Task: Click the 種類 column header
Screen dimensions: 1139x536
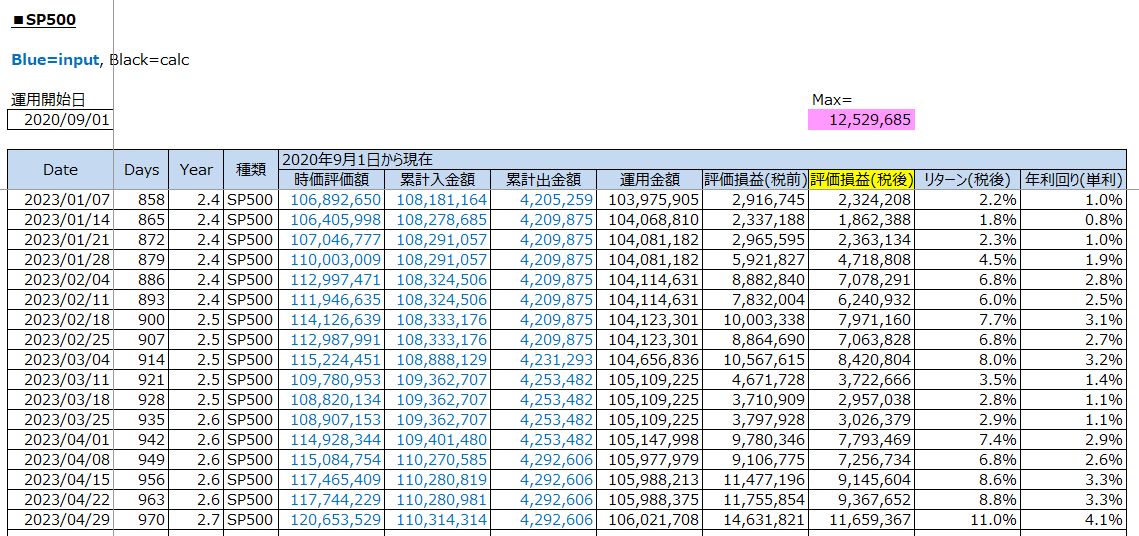Action: click(x=250, y=170)
